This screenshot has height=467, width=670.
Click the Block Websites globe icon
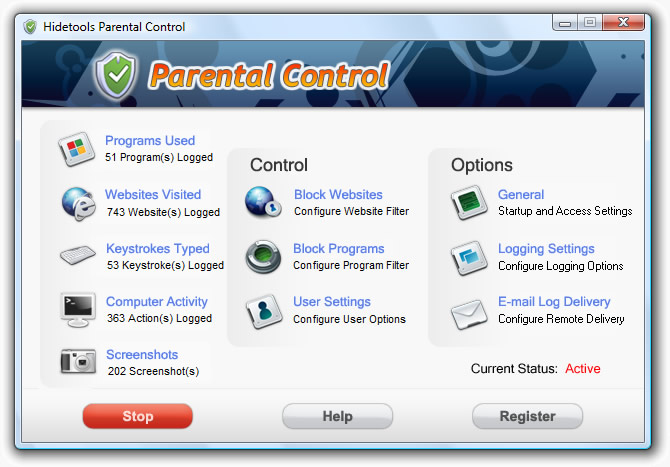point(263,202)
